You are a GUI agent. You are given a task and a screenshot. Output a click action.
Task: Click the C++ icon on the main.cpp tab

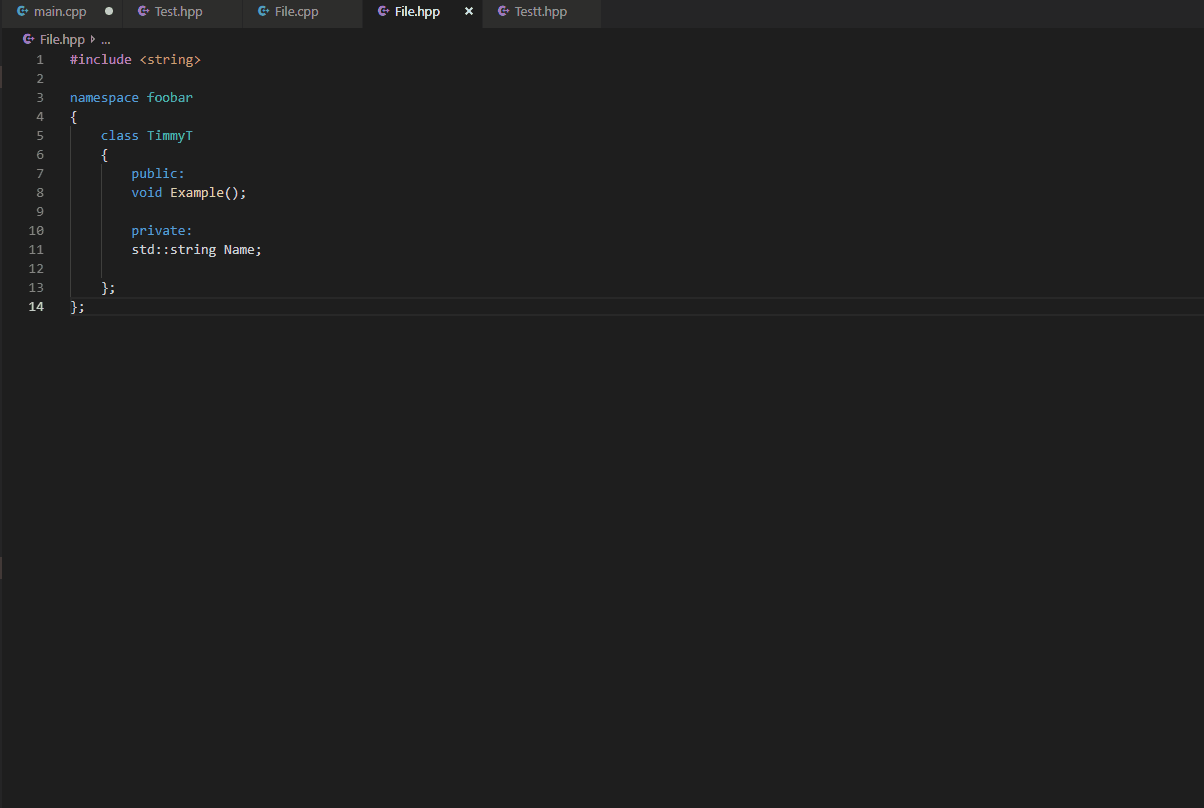click(22, 11)
